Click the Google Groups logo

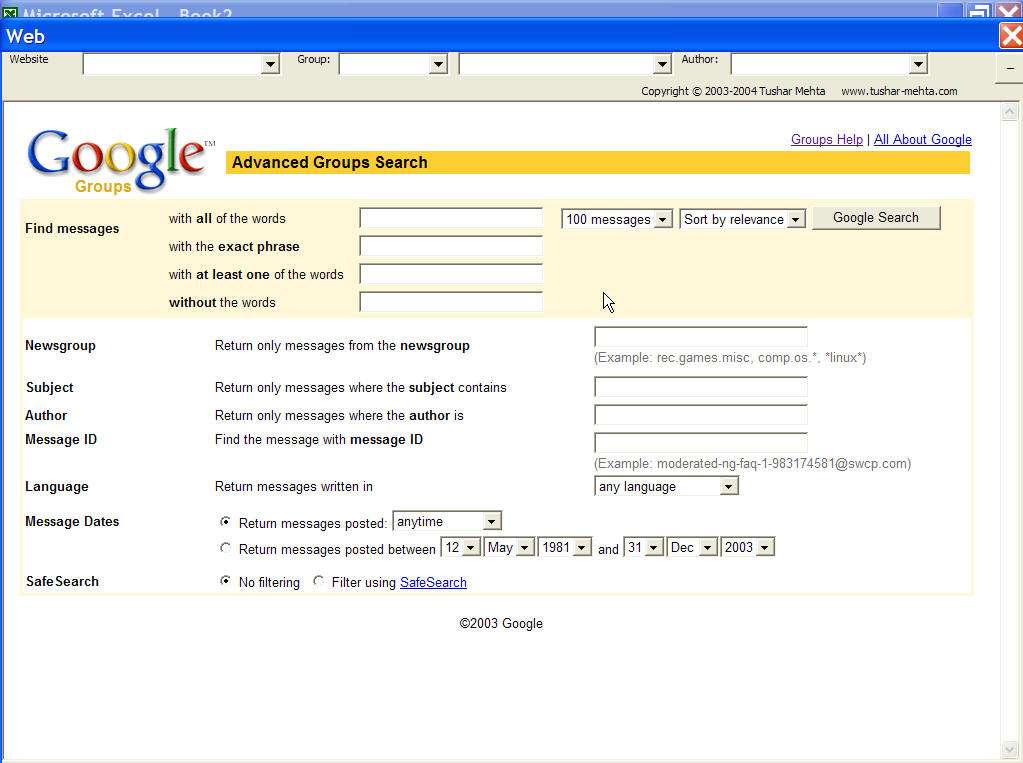point(119,160)
